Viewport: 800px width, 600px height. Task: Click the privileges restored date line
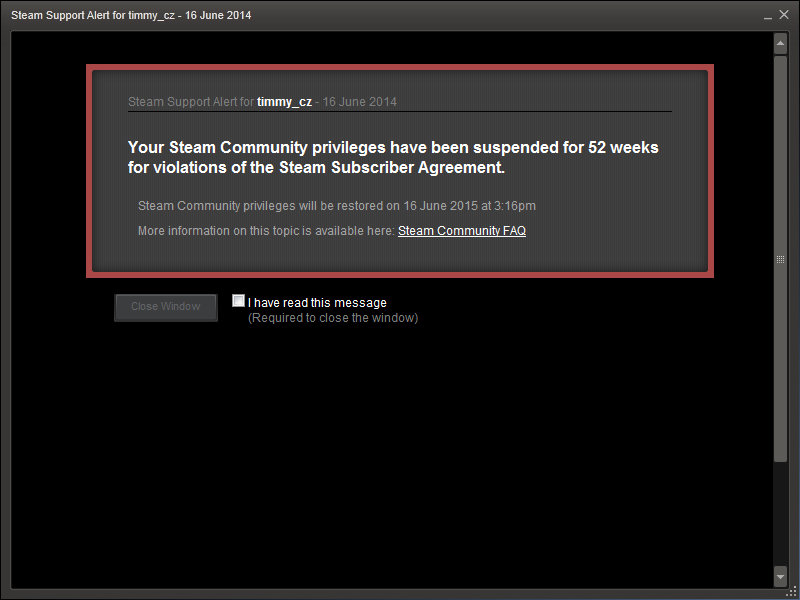pos(336,206)
